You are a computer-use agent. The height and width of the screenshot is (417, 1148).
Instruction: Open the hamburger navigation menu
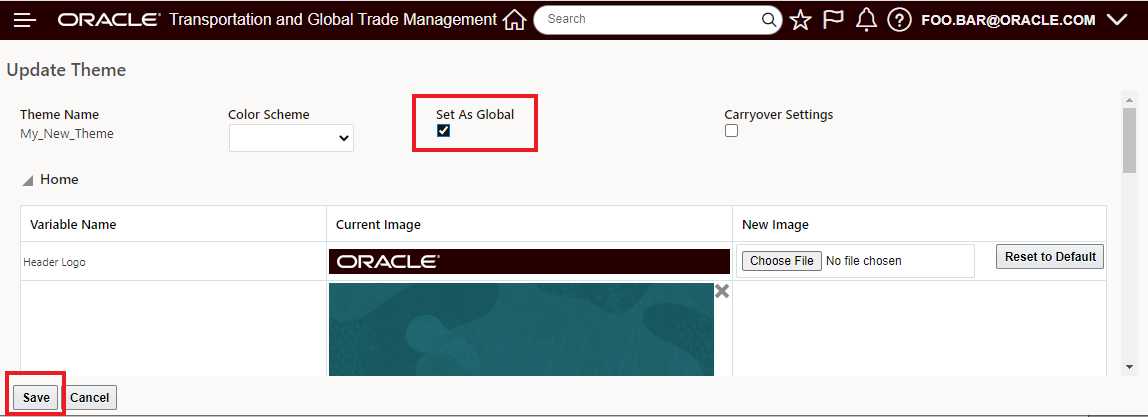pyautogui.click(x=25, y=20)
